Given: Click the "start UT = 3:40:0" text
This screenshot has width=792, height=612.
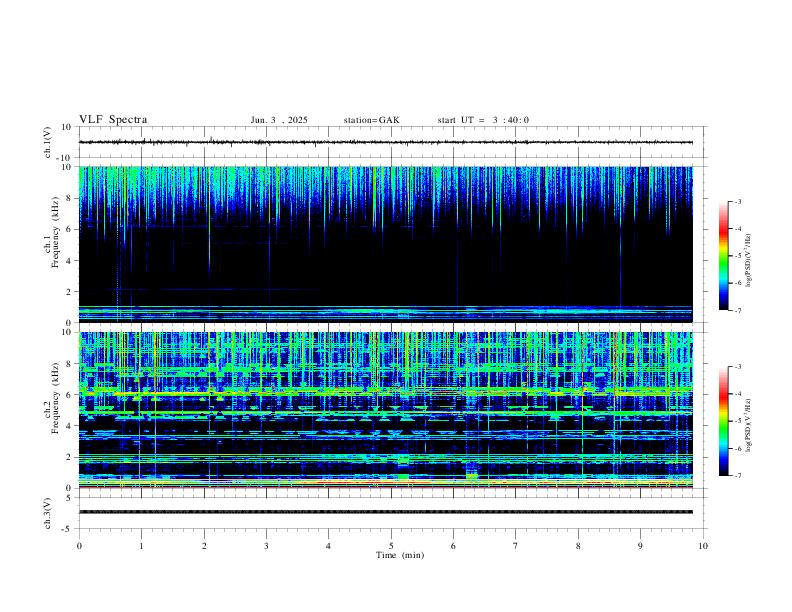Looking at the screenshot, I should coord(483,120).
